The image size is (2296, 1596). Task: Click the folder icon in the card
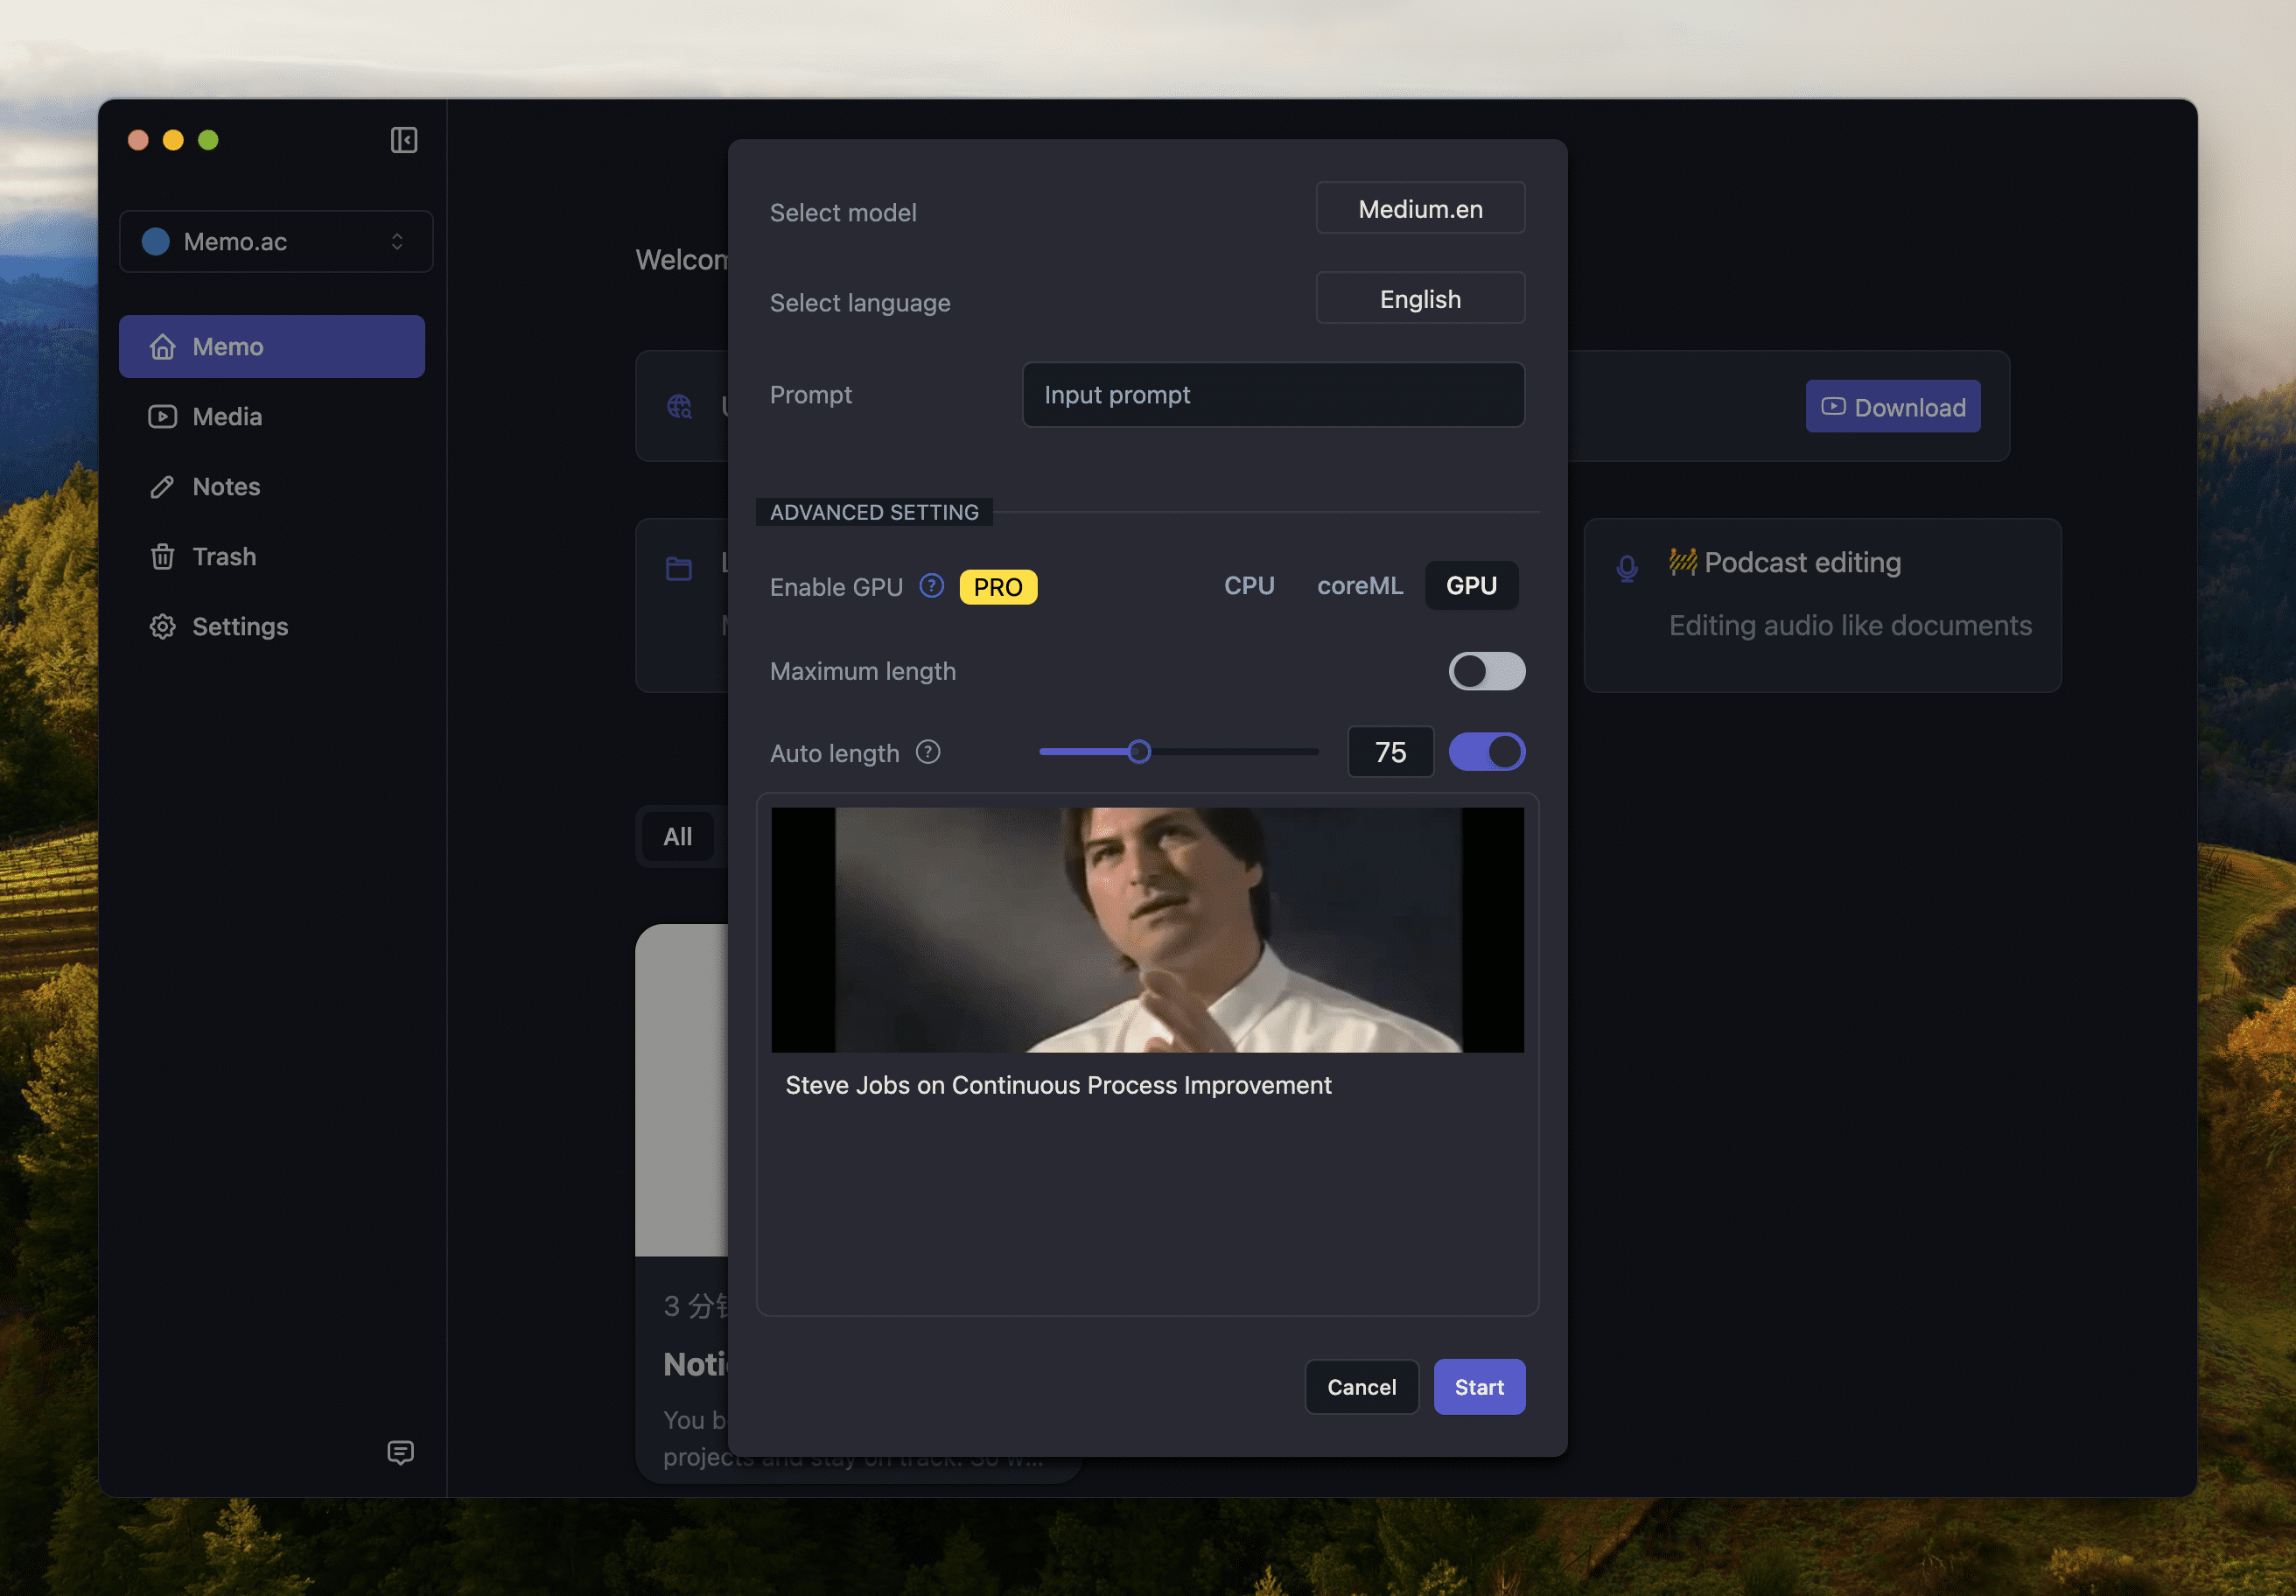click(x=679, y=568)
